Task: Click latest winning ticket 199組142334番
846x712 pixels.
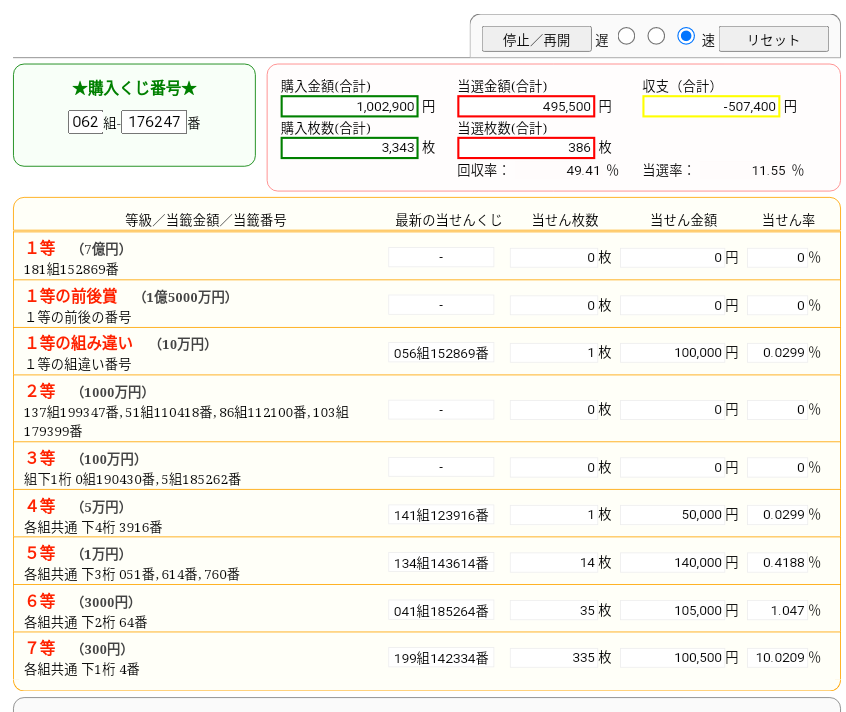Action: coord(441,658)
